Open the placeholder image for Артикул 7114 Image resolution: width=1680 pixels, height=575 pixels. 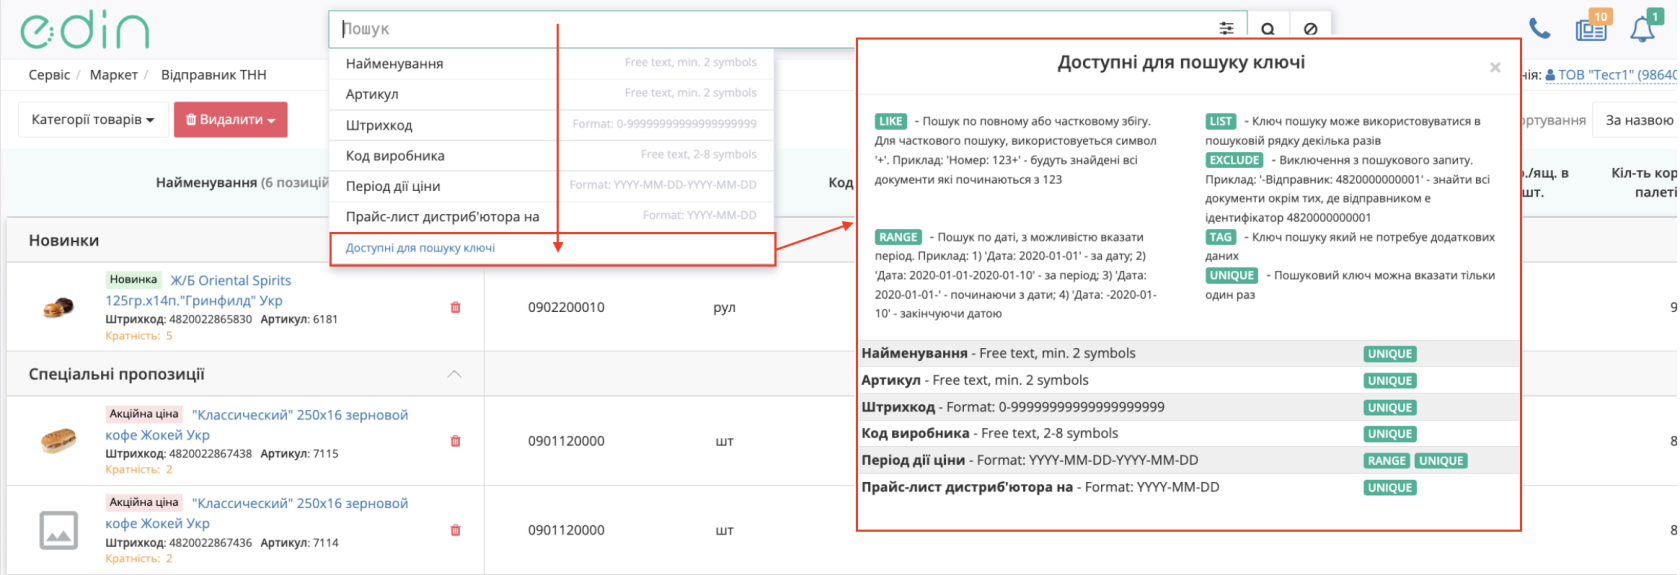[x=58, y=530]
